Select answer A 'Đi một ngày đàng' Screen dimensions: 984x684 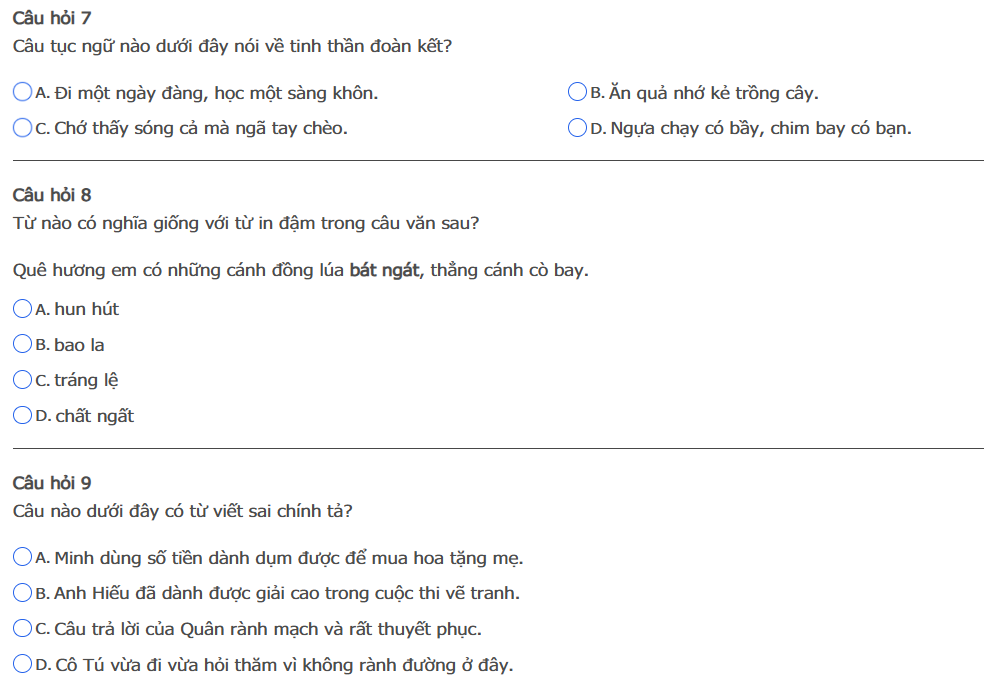coord(22,93)
